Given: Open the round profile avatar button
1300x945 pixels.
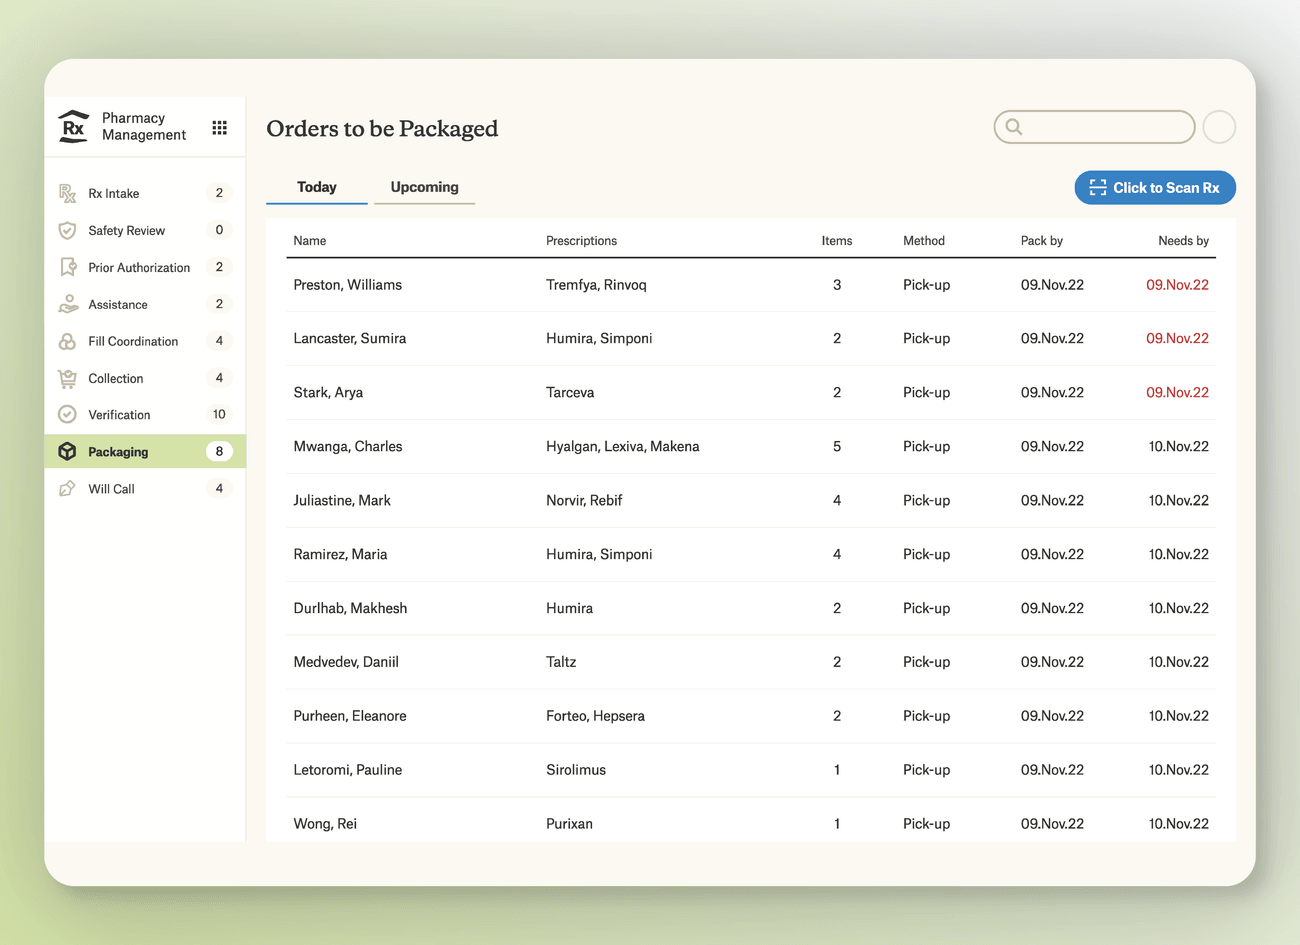Looking at the screenshot, I should point(1219,127).
